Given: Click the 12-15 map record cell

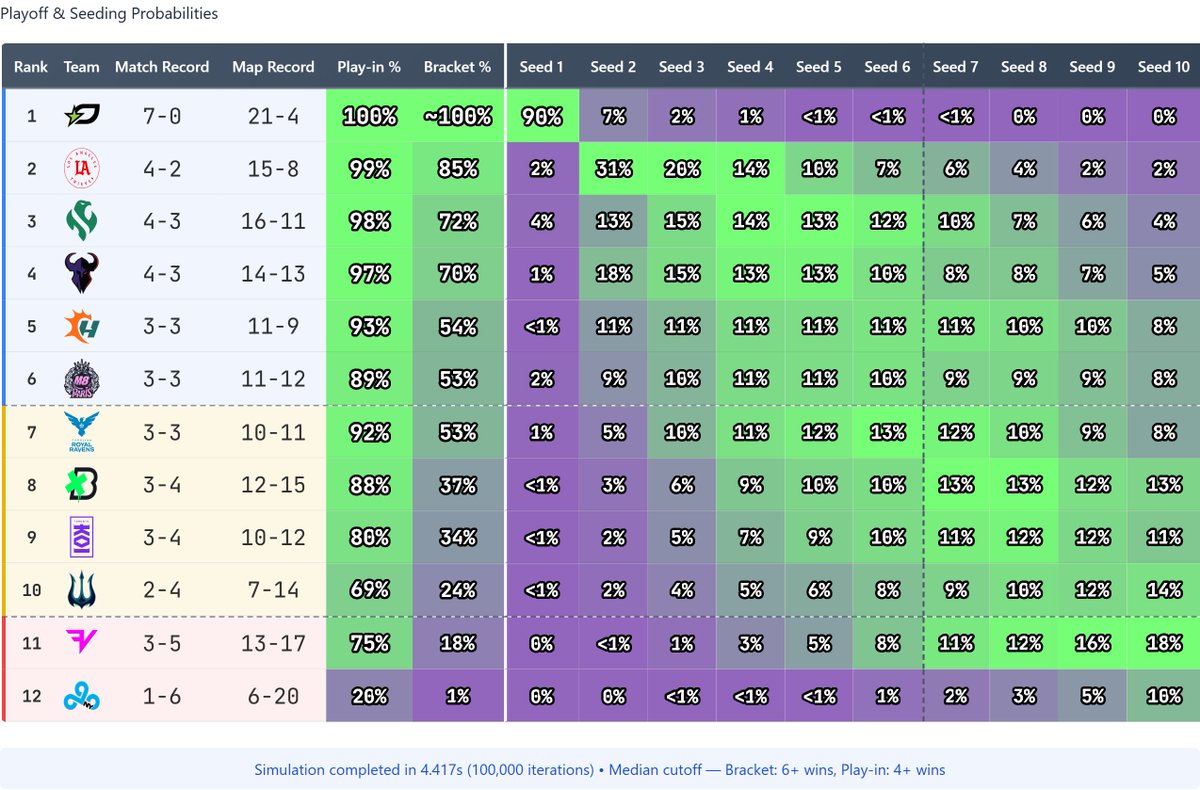Looking at the screenshot, I should (x=273, y=484).
